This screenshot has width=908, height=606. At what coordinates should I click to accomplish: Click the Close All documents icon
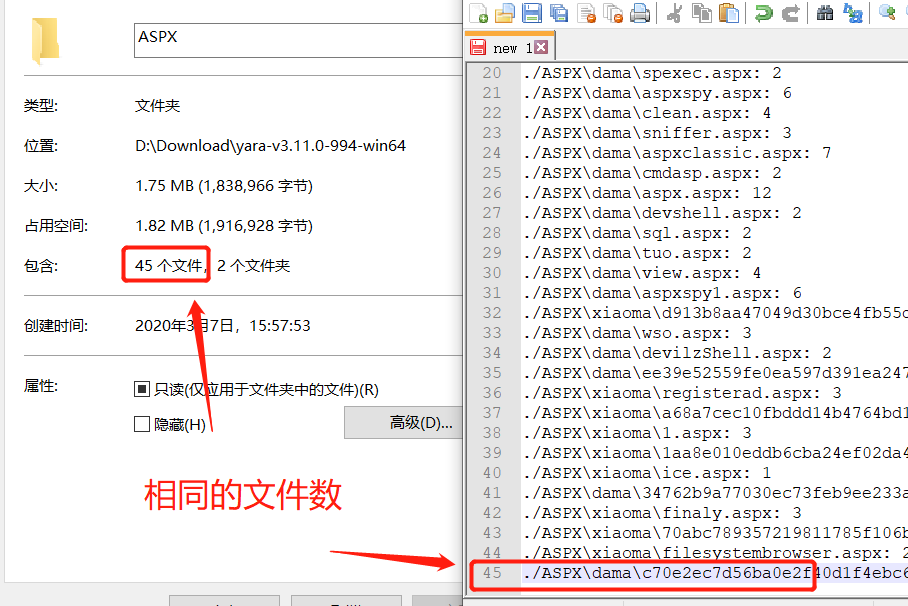[x=613, y=13]
